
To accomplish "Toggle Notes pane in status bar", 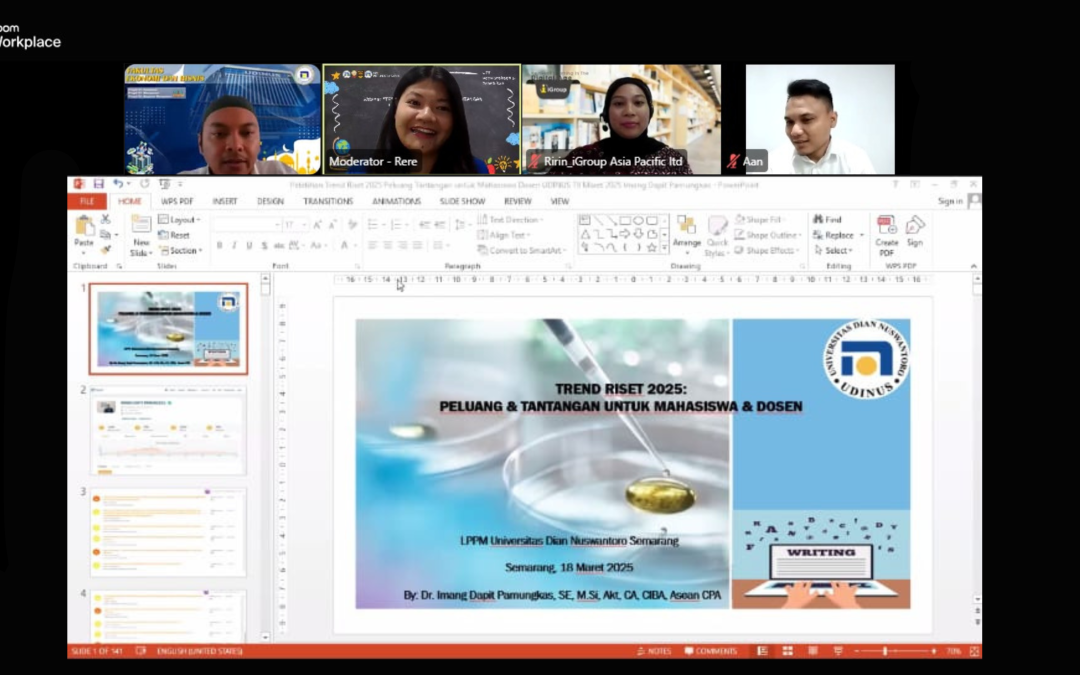I will click(654, 651).
